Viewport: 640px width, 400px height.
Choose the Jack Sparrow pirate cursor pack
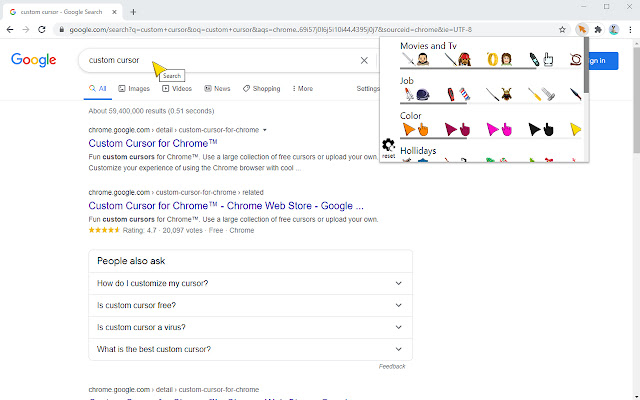458,60
